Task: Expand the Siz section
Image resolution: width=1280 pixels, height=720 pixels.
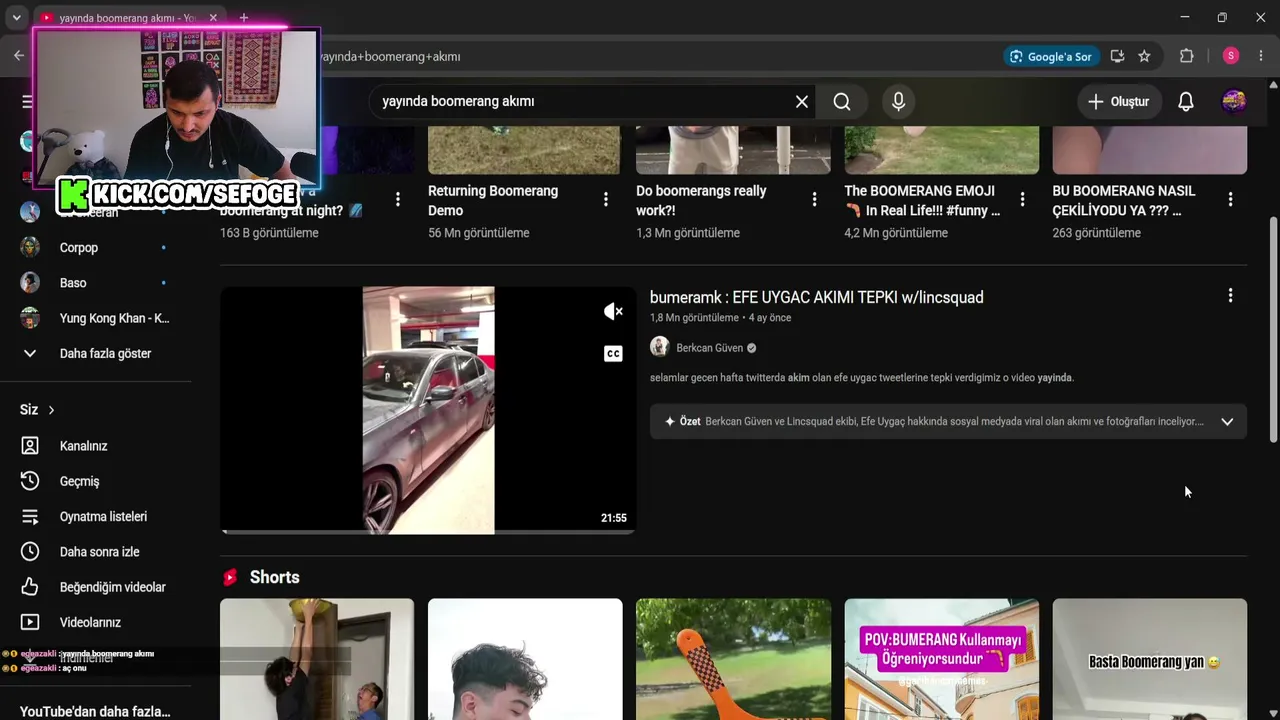Action: pos(38,410)
